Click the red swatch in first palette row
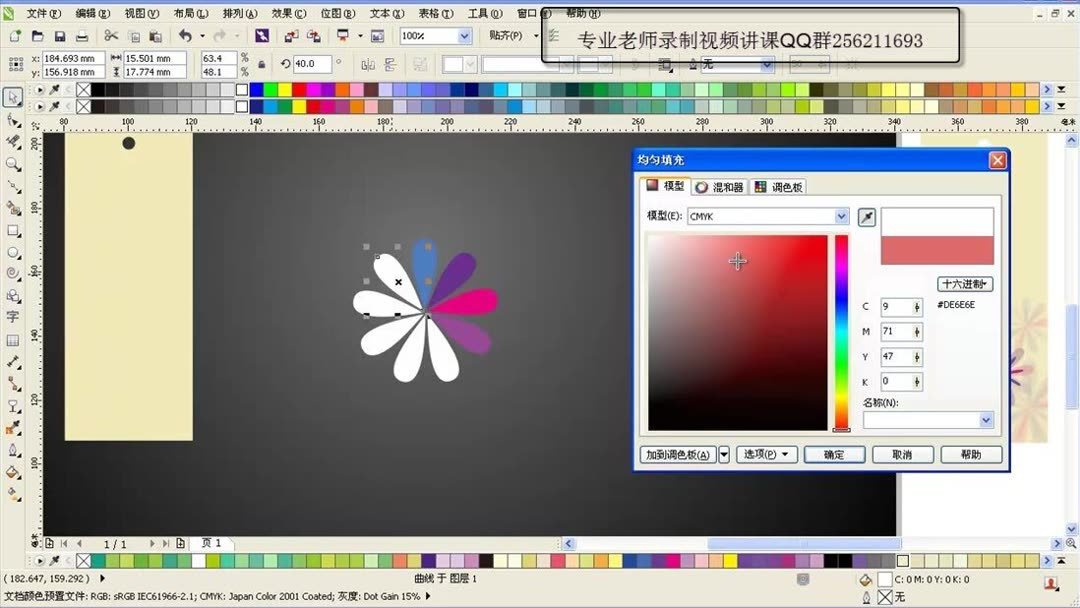This screenshot has height=608, width=1080. [299, 90]
